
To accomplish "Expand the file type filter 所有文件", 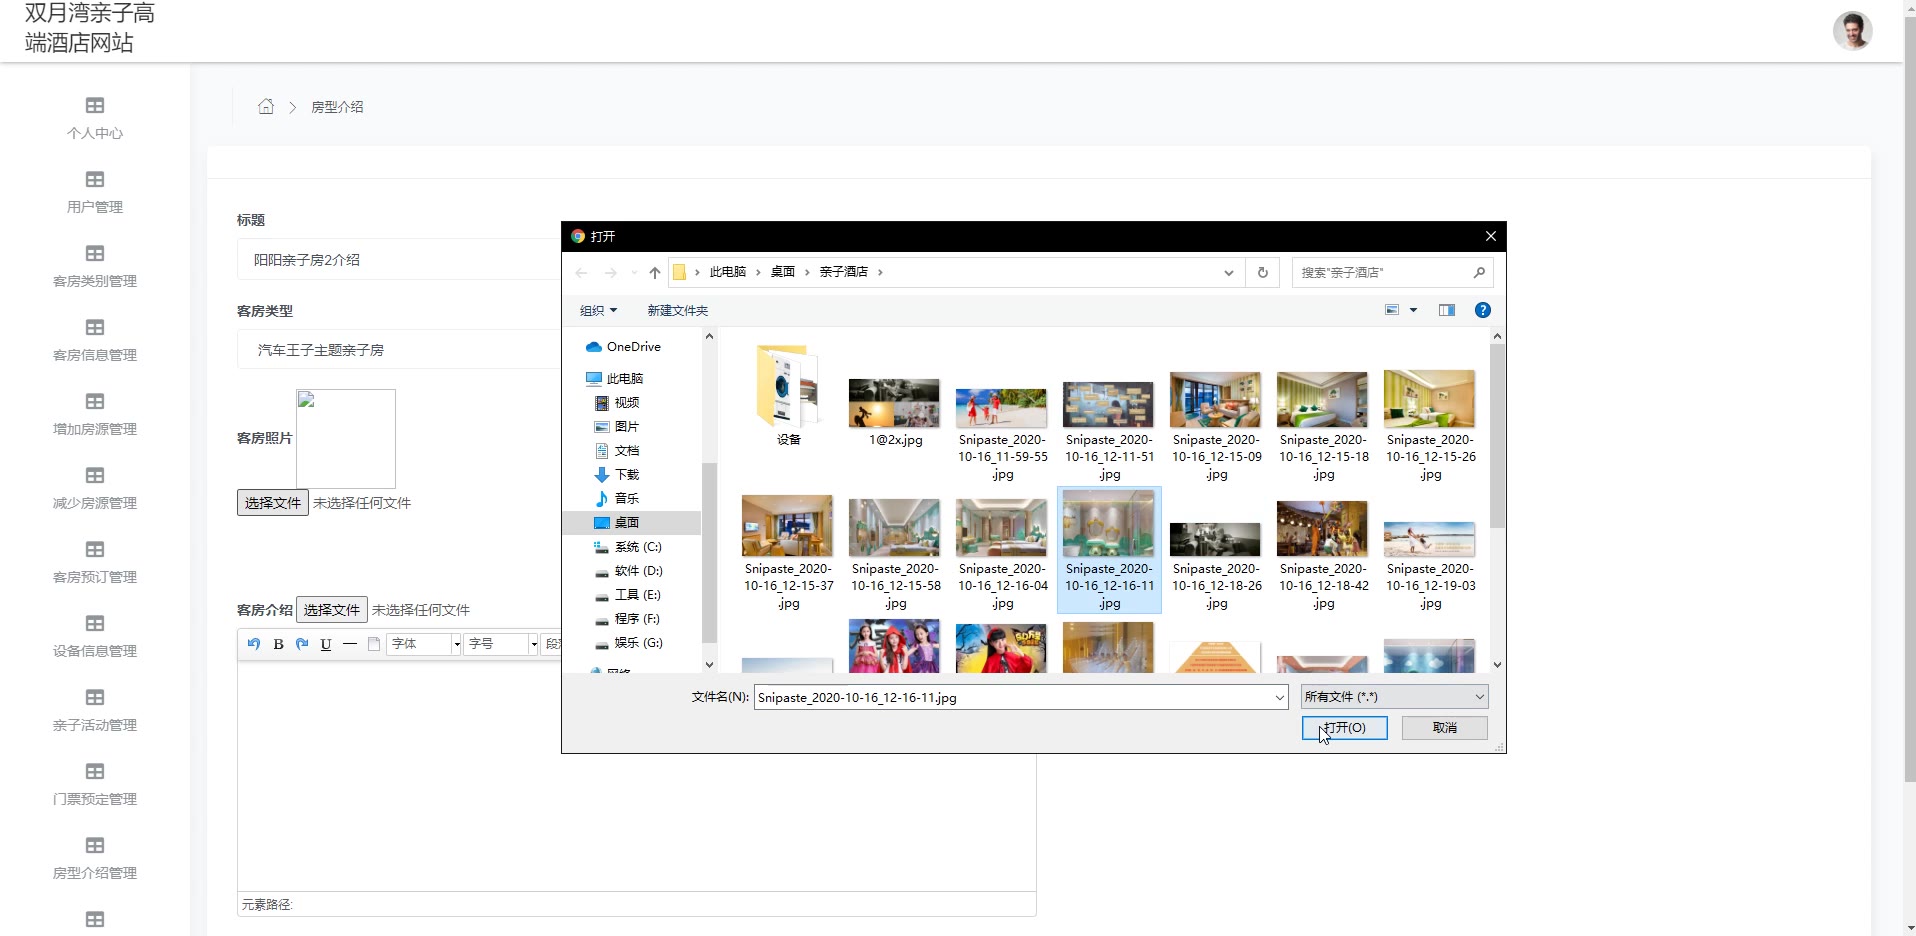I will pos(1394,697).
